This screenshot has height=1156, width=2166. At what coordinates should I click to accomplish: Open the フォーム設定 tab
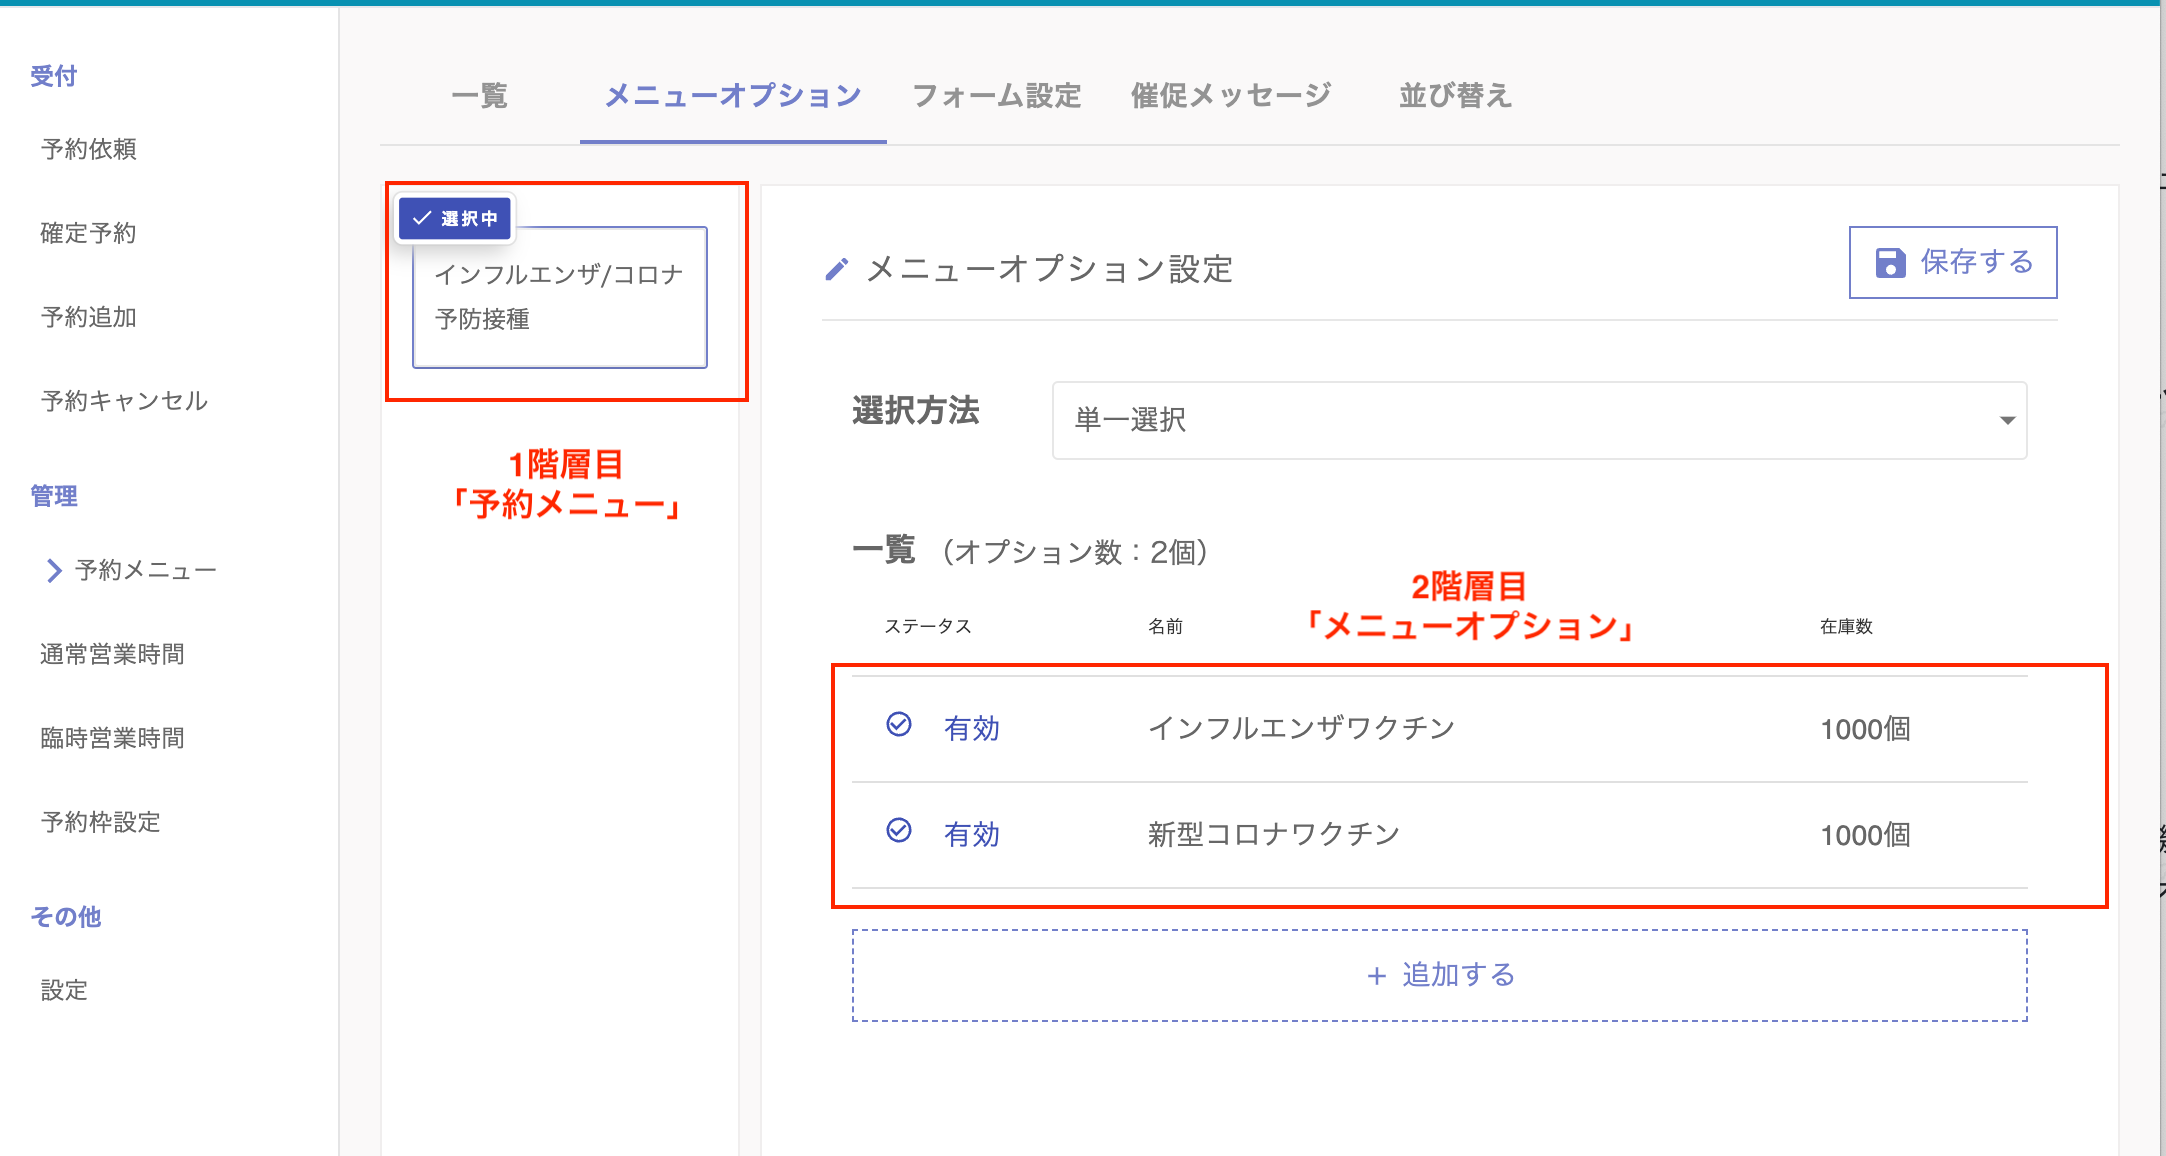[996, 96]
